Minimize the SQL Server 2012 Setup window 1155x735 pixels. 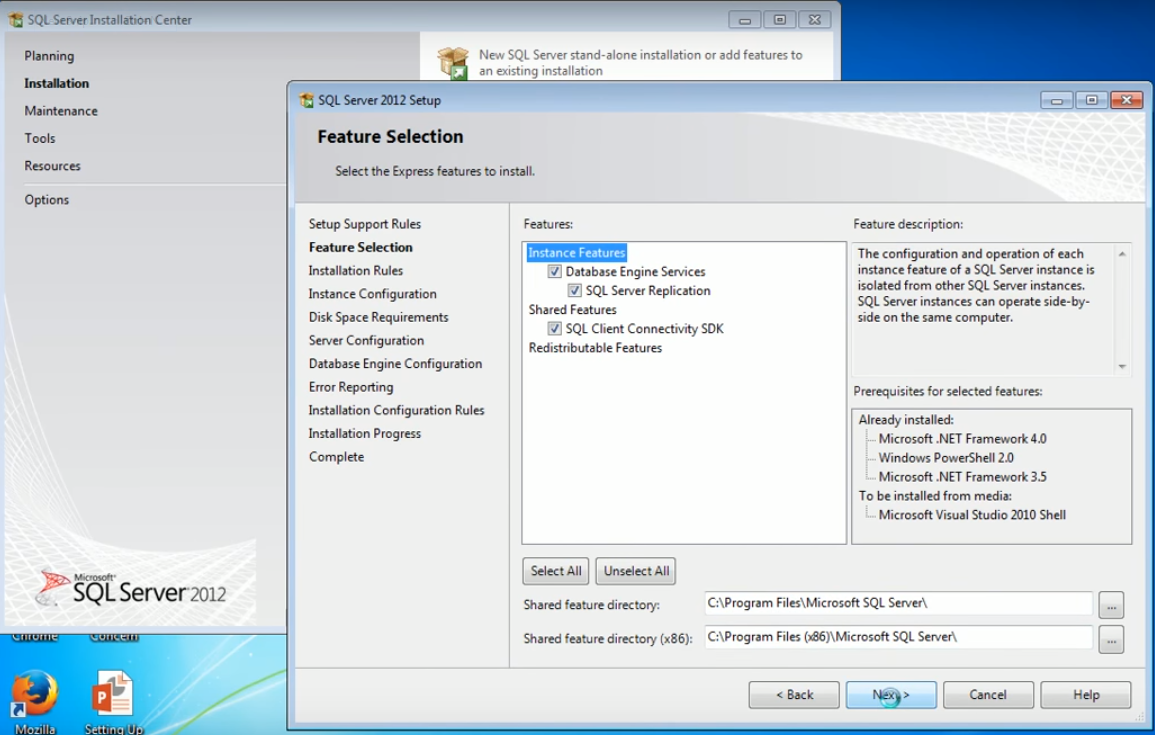tap(1057, 100)
